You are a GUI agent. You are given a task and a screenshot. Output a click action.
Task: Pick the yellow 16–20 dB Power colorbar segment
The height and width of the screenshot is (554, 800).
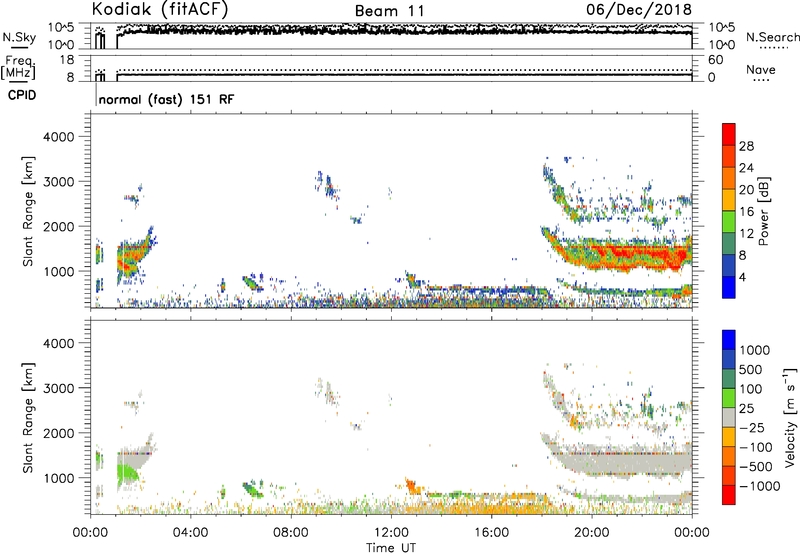pyautogui.click(x=729, y=200)
